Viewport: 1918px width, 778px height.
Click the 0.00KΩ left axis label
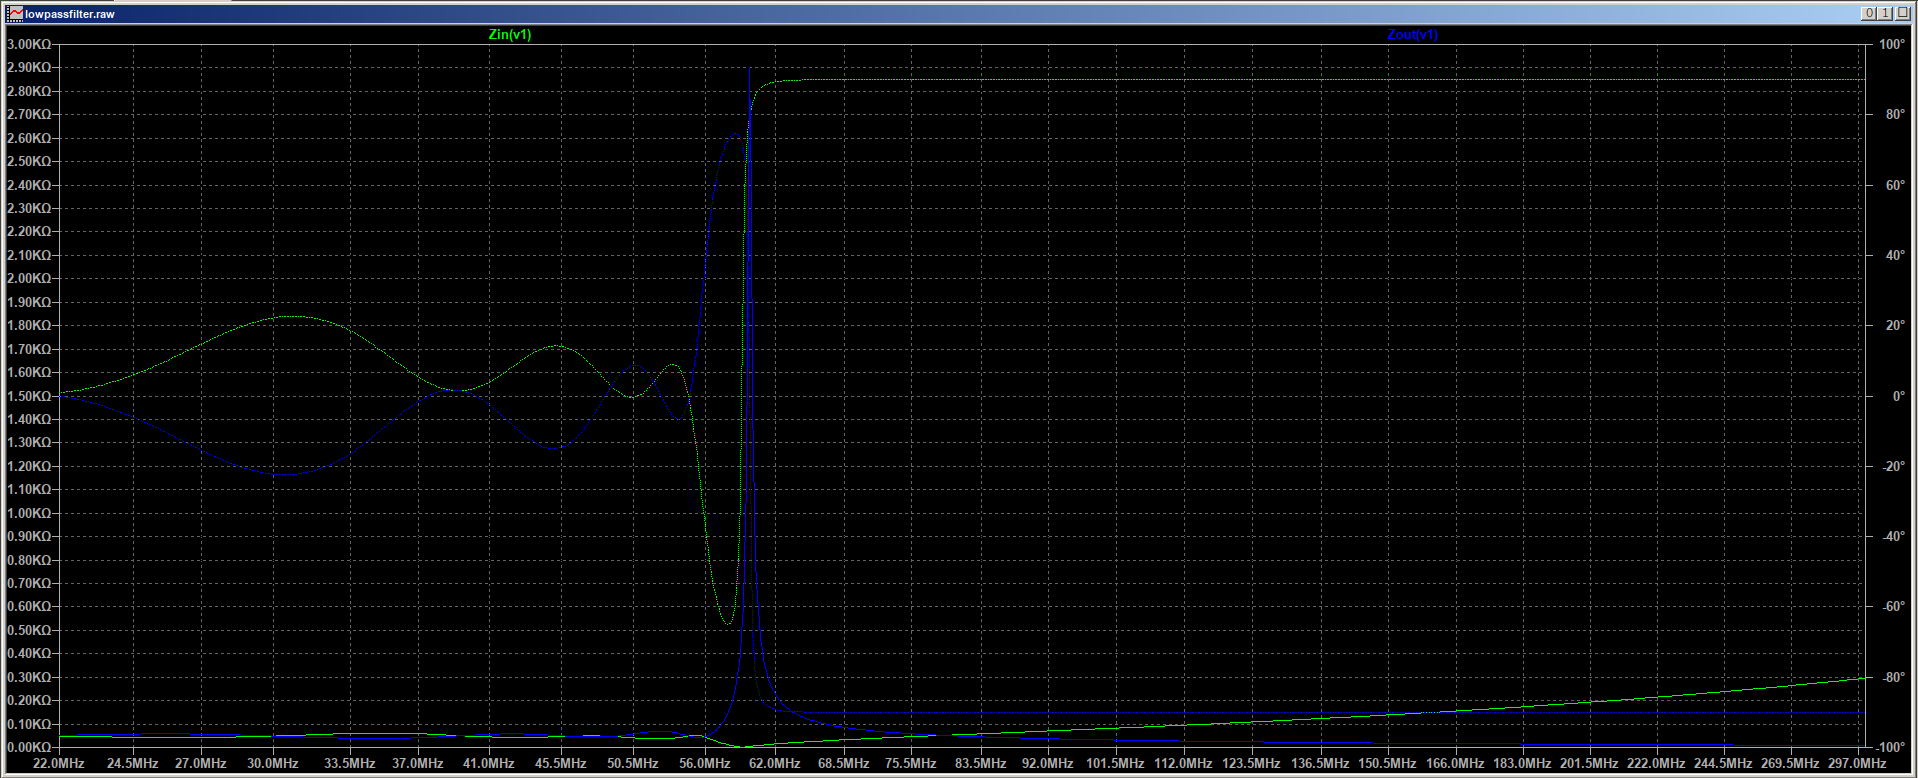(x=29, y=747)
